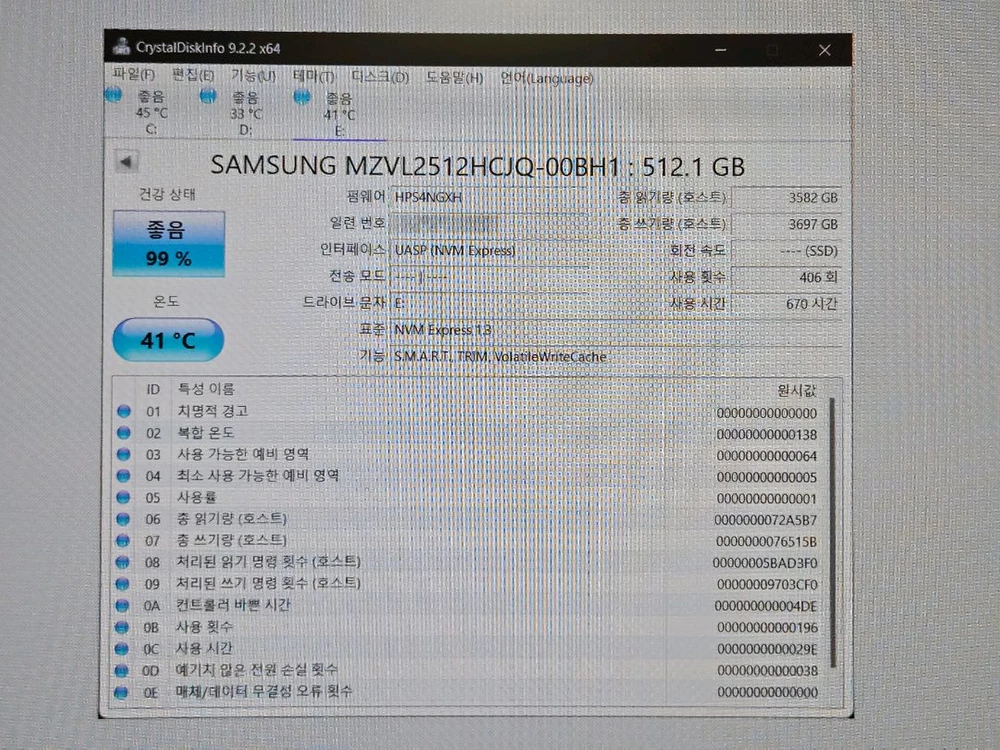Click the status icon of row 07 총 쓰기량
The width and height of the screenshot is (1000, 750).
pyautogui.click(x=122, y=541)
